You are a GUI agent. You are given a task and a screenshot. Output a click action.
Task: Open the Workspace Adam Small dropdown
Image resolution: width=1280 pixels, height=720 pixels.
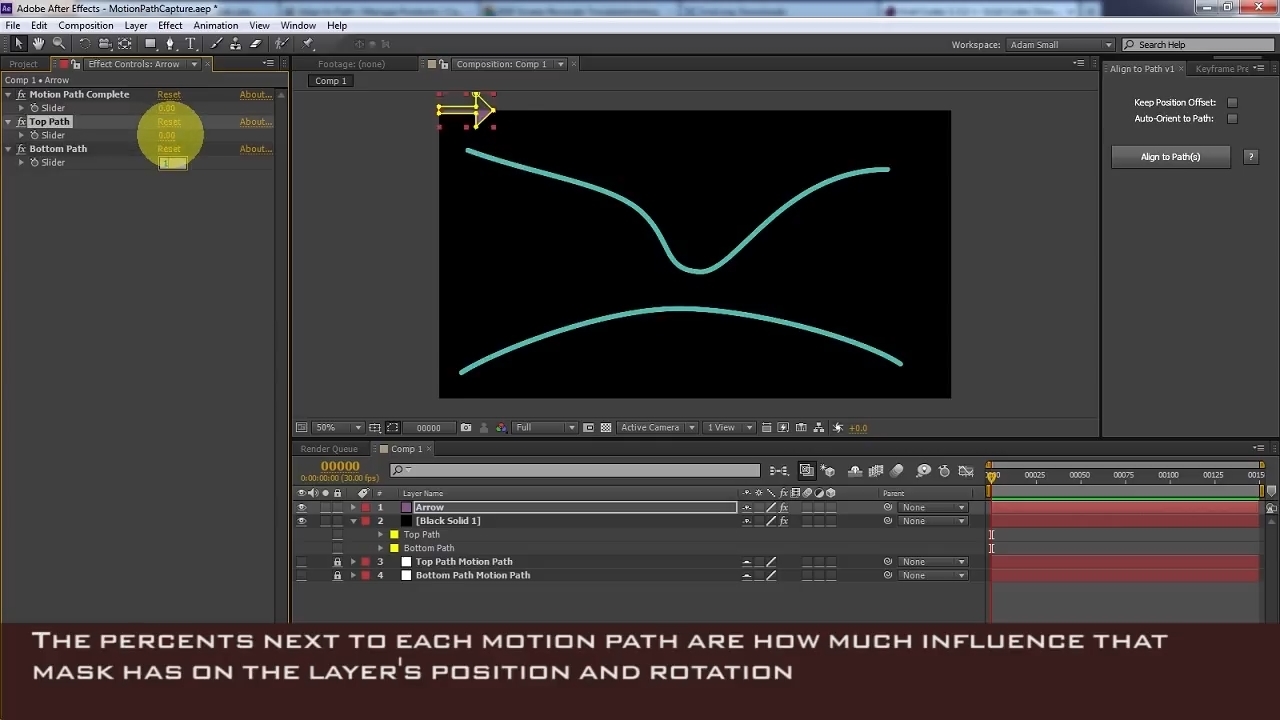tap(1060, 45)
